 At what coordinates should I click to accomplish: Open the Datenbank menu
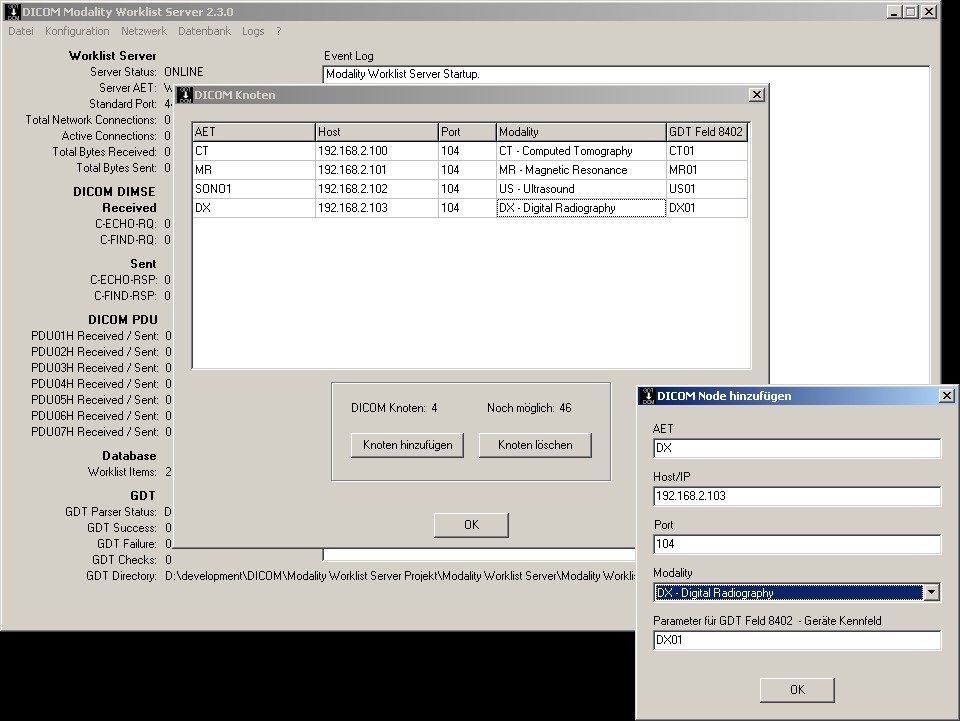click(x=204, y=31)
